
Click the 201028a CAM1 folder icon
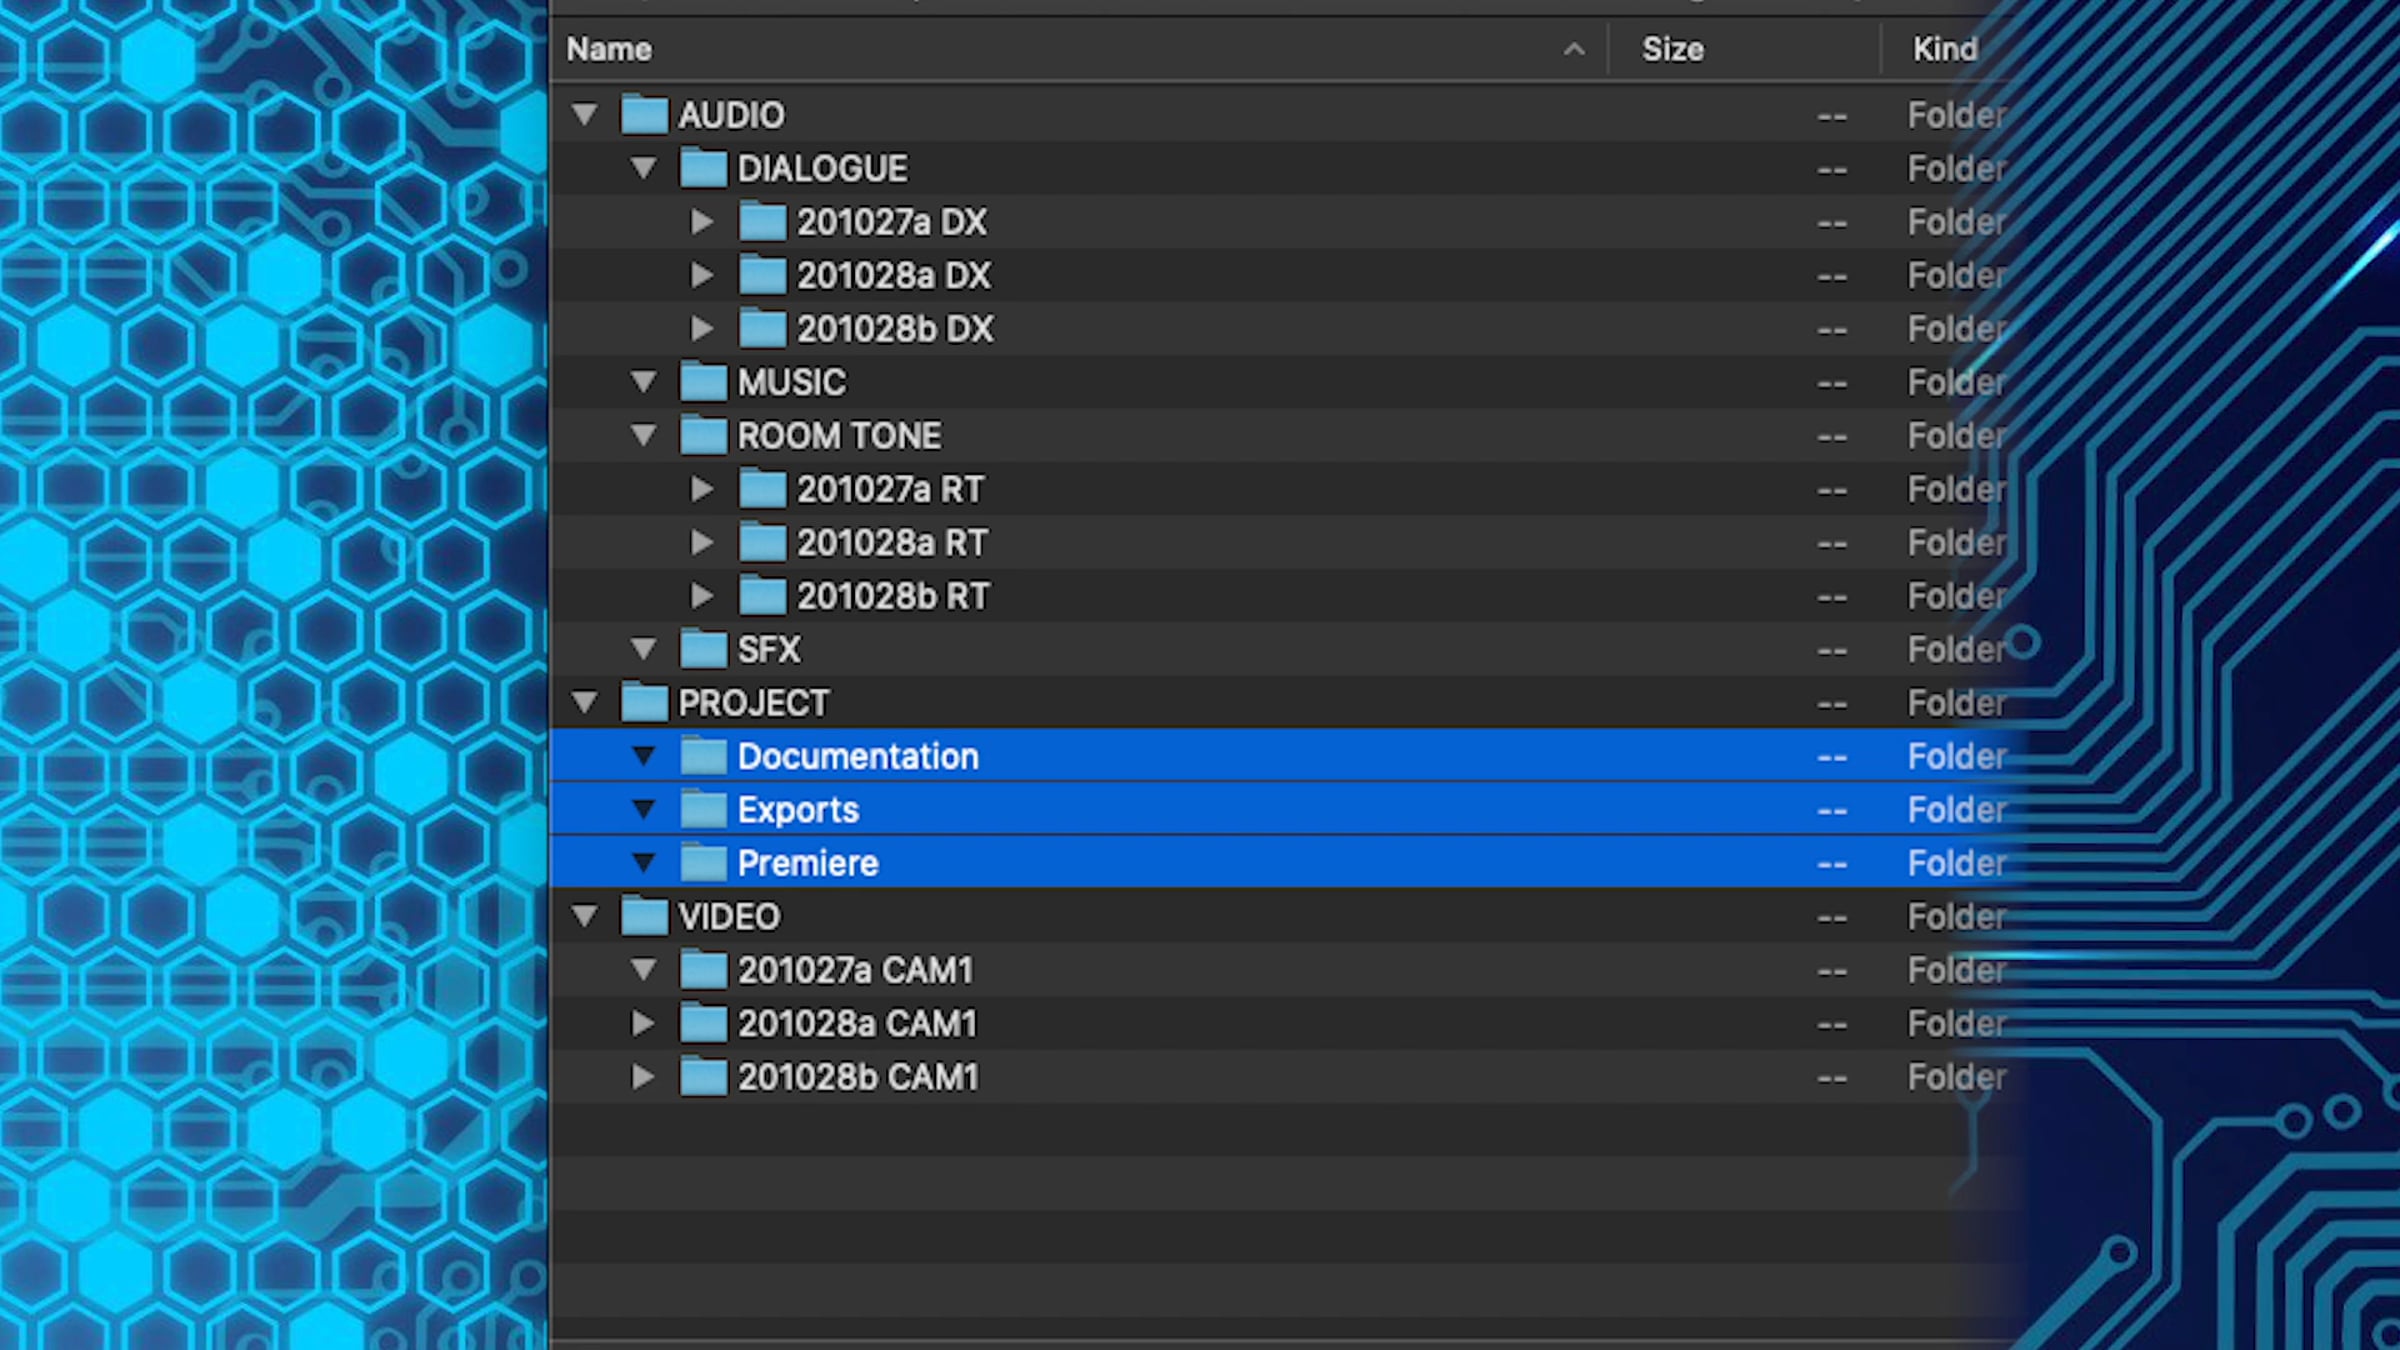pos(703,1023)
